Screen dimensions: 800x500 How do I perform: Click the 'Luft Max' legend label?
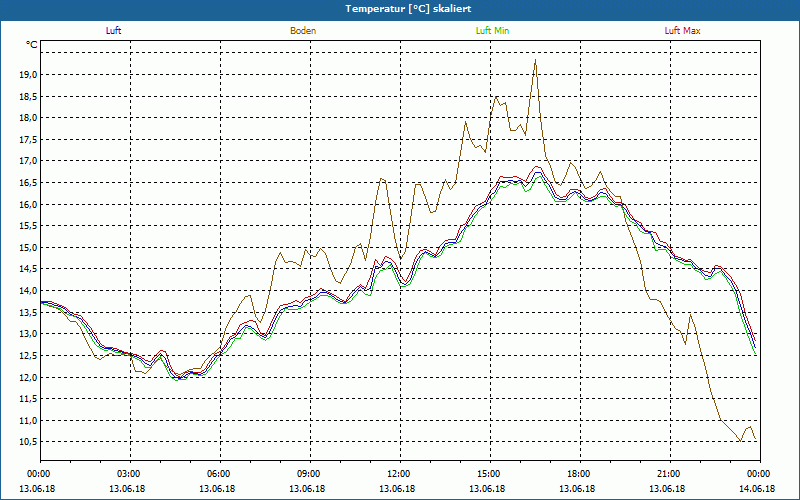[682, 31]
